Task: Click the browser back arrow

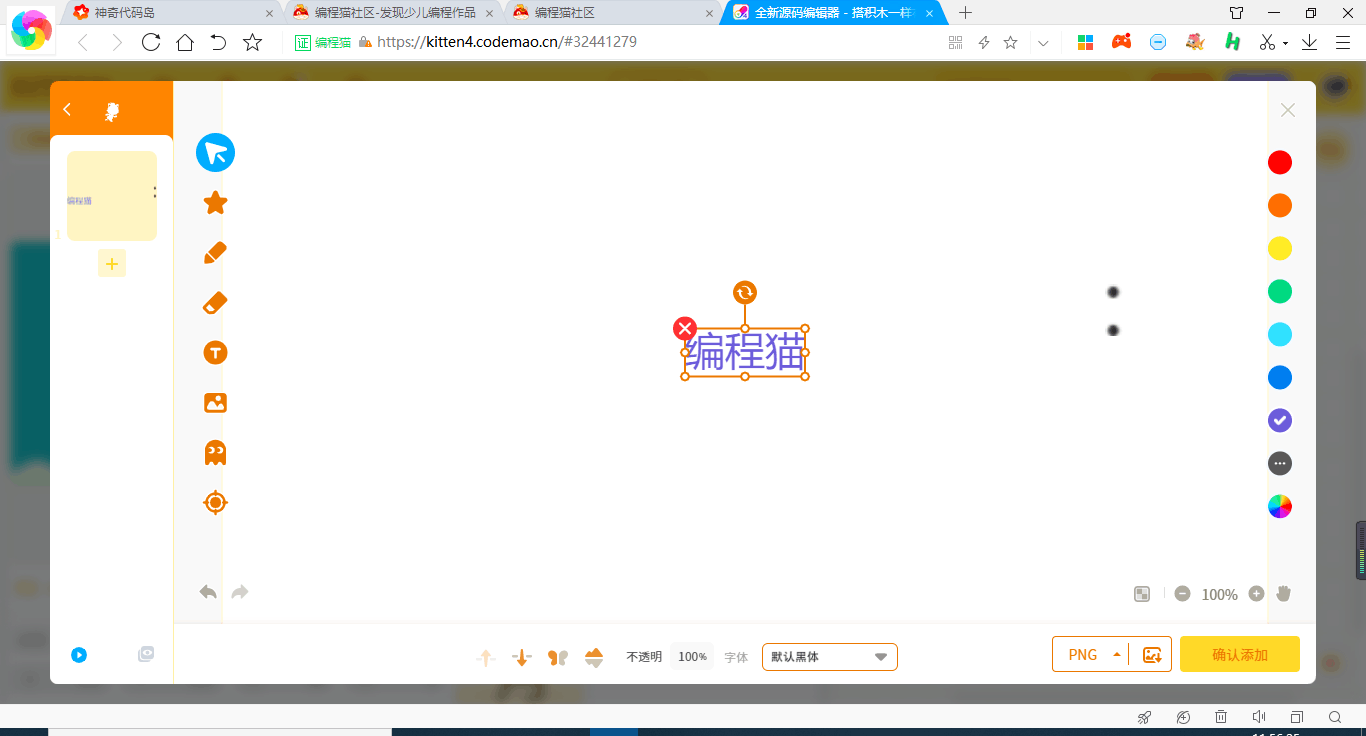Action: [x=83, y=42]
